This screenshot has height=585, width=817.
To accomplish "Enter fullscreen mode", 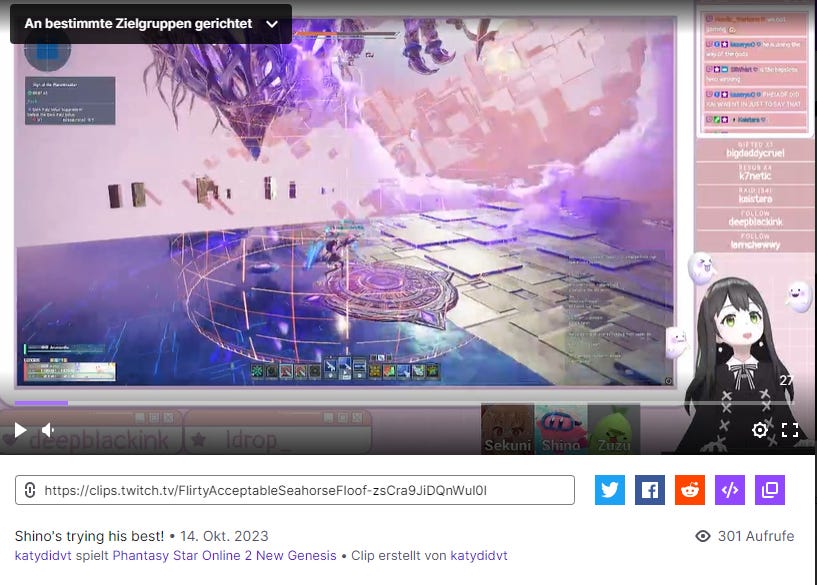I will coord(790,430).
